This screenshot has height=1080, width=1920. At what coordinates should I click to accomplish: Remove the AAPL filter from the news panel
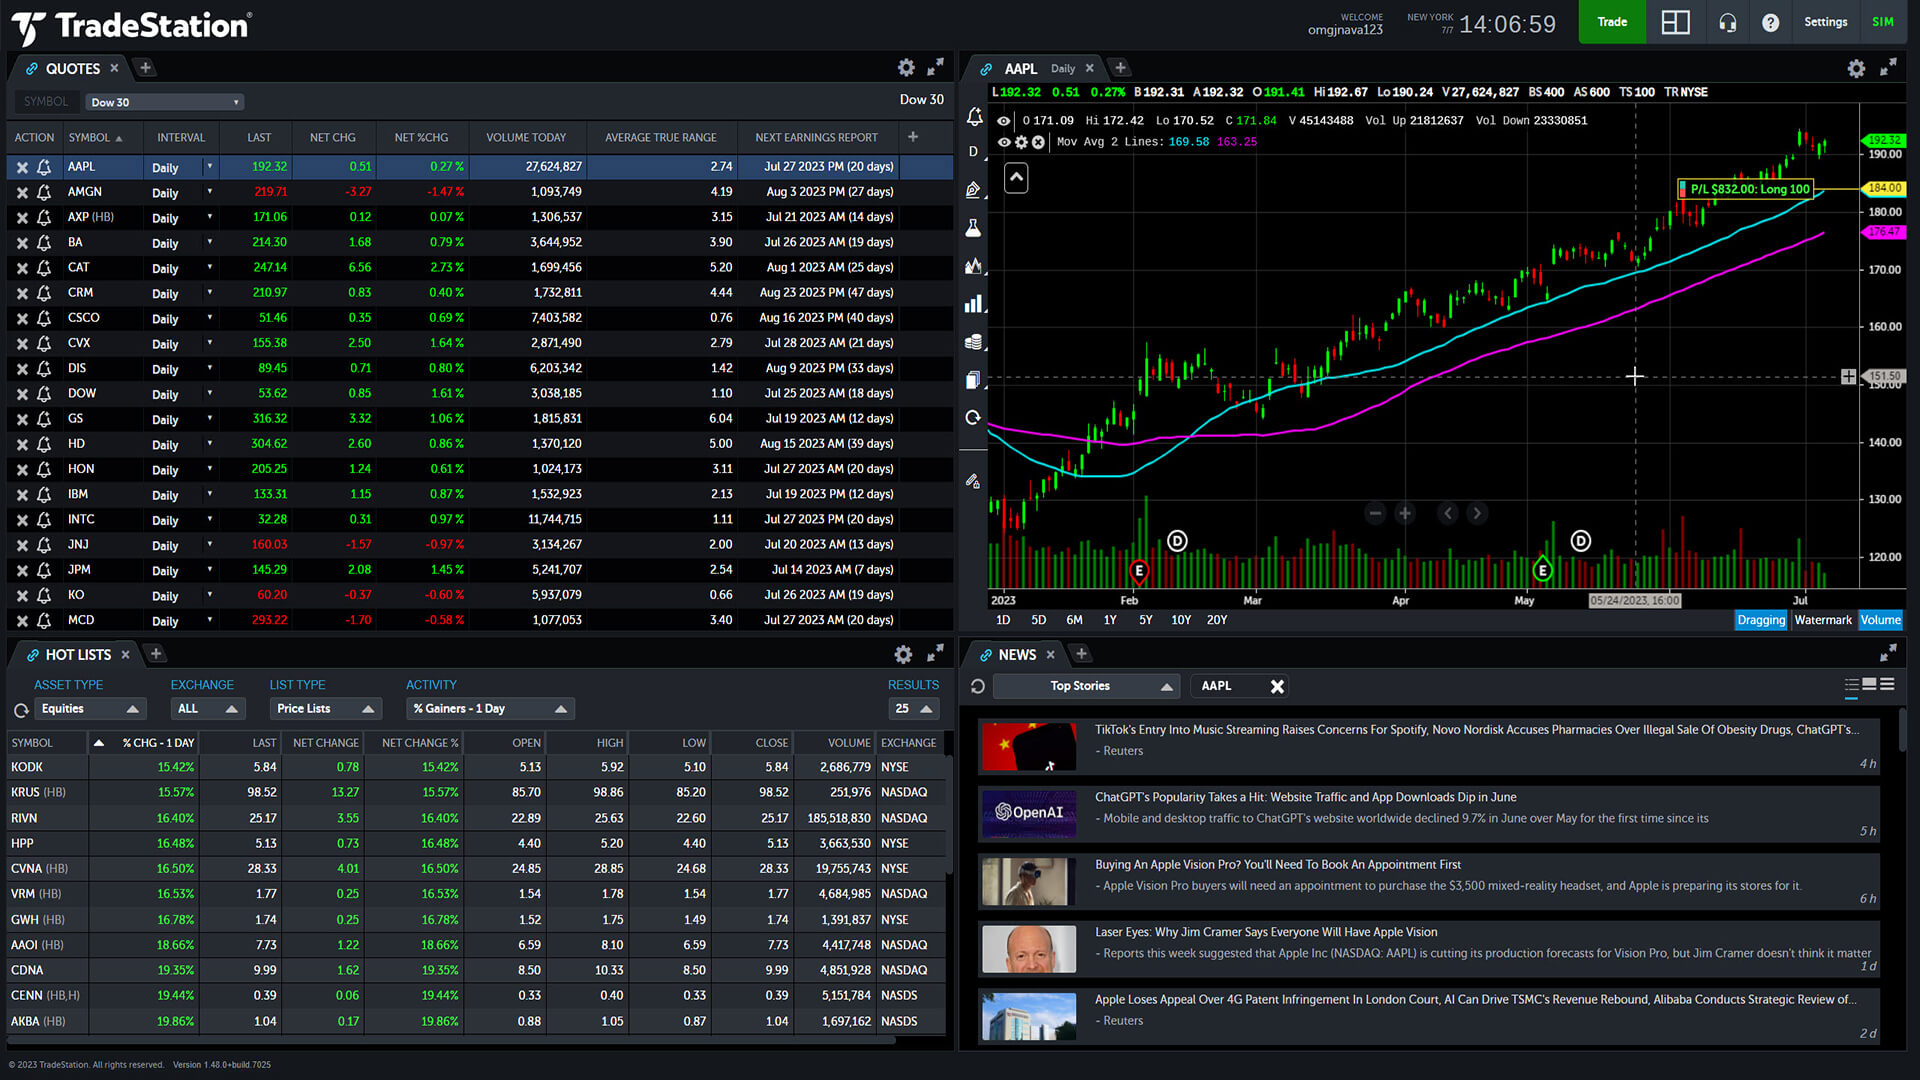[x=1277, y=687]
